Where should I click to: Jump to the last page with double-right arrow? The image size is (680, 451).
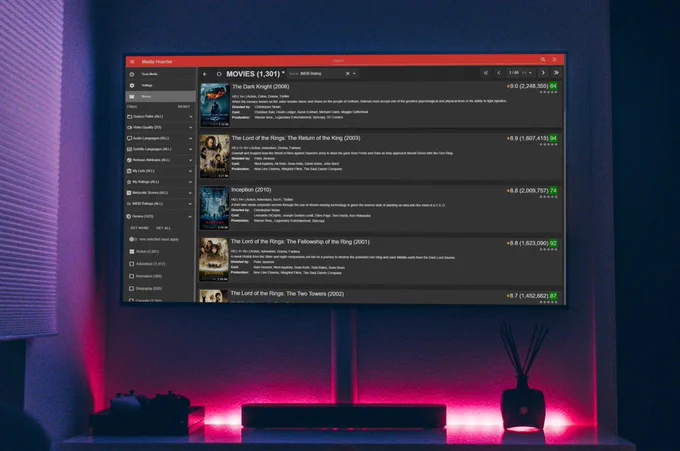click(x=556, y=73)
